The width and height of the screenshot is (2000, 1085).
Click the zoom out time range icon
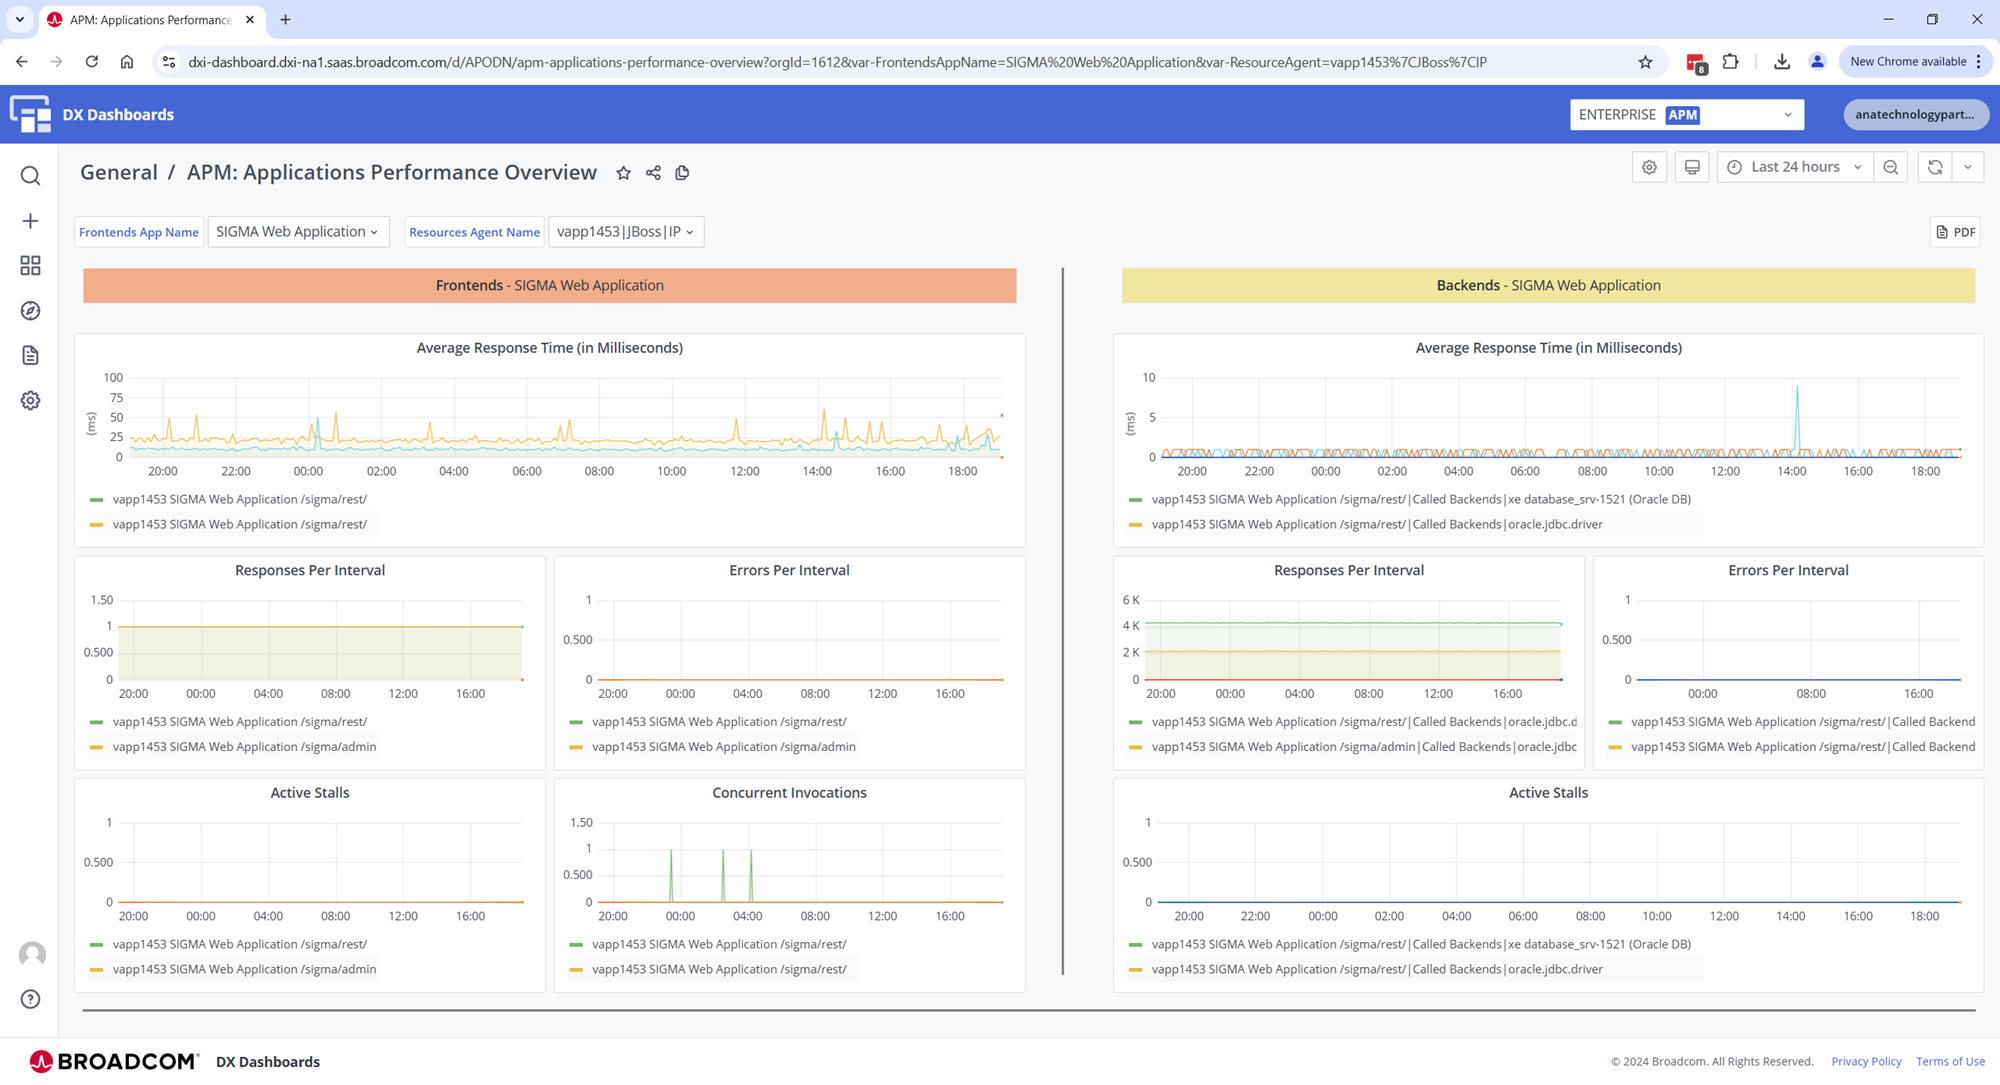click(x=1890, y=167)
